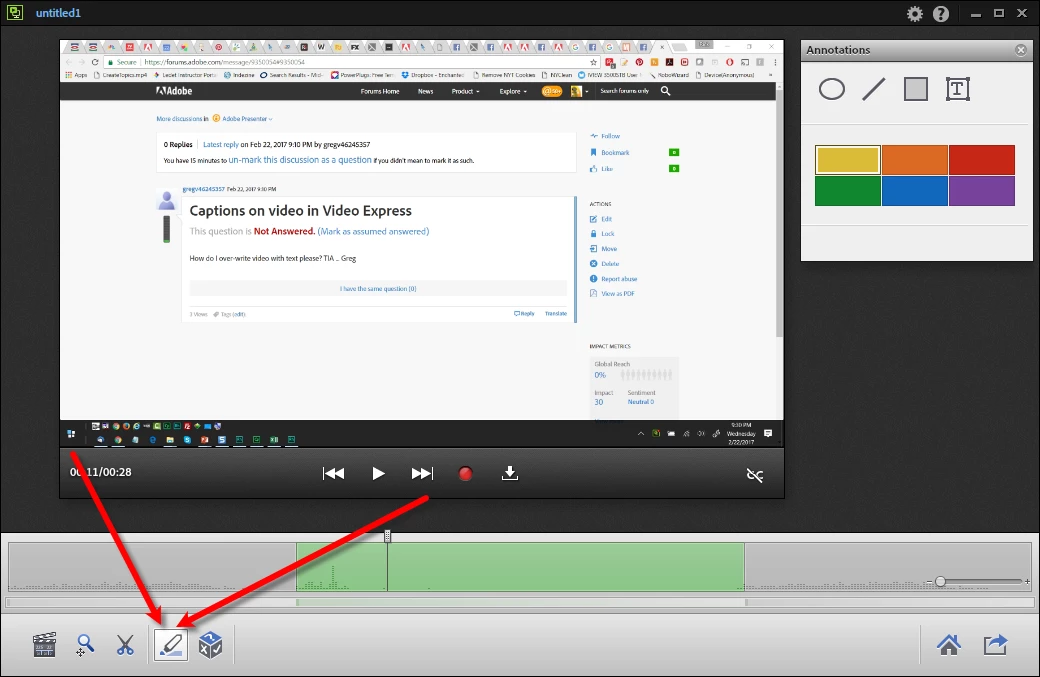
Task: Click Mark as assumed answered link
Action: pyautogui.click(x=373, y=231)
